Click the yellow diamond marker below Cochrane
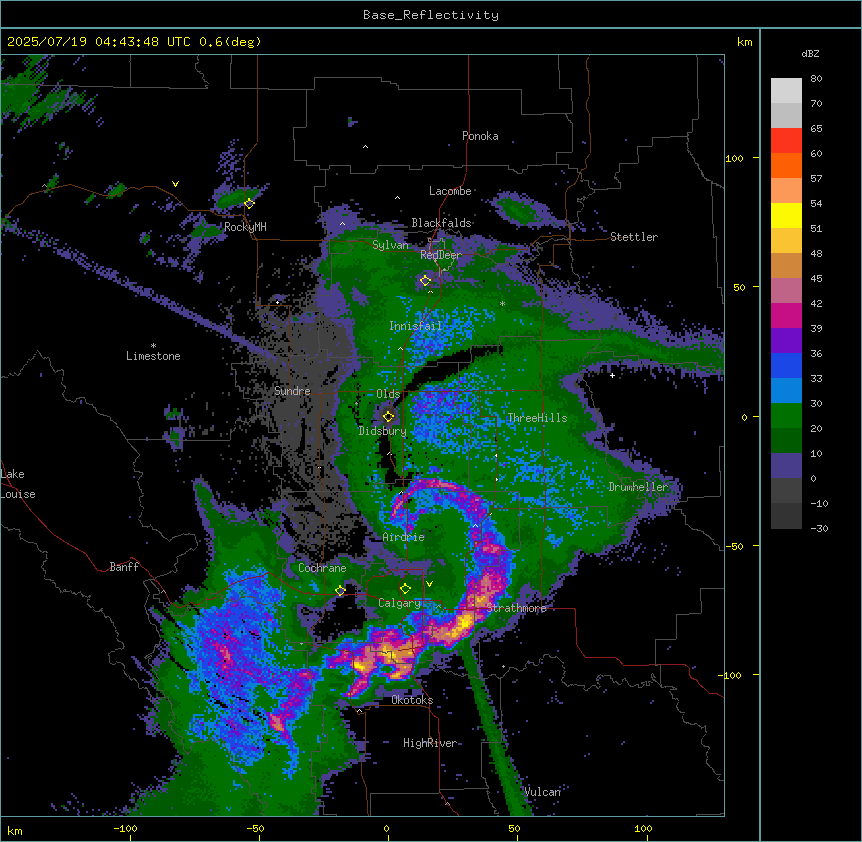Viewport: 862px width, 842px height. point(340,591)
